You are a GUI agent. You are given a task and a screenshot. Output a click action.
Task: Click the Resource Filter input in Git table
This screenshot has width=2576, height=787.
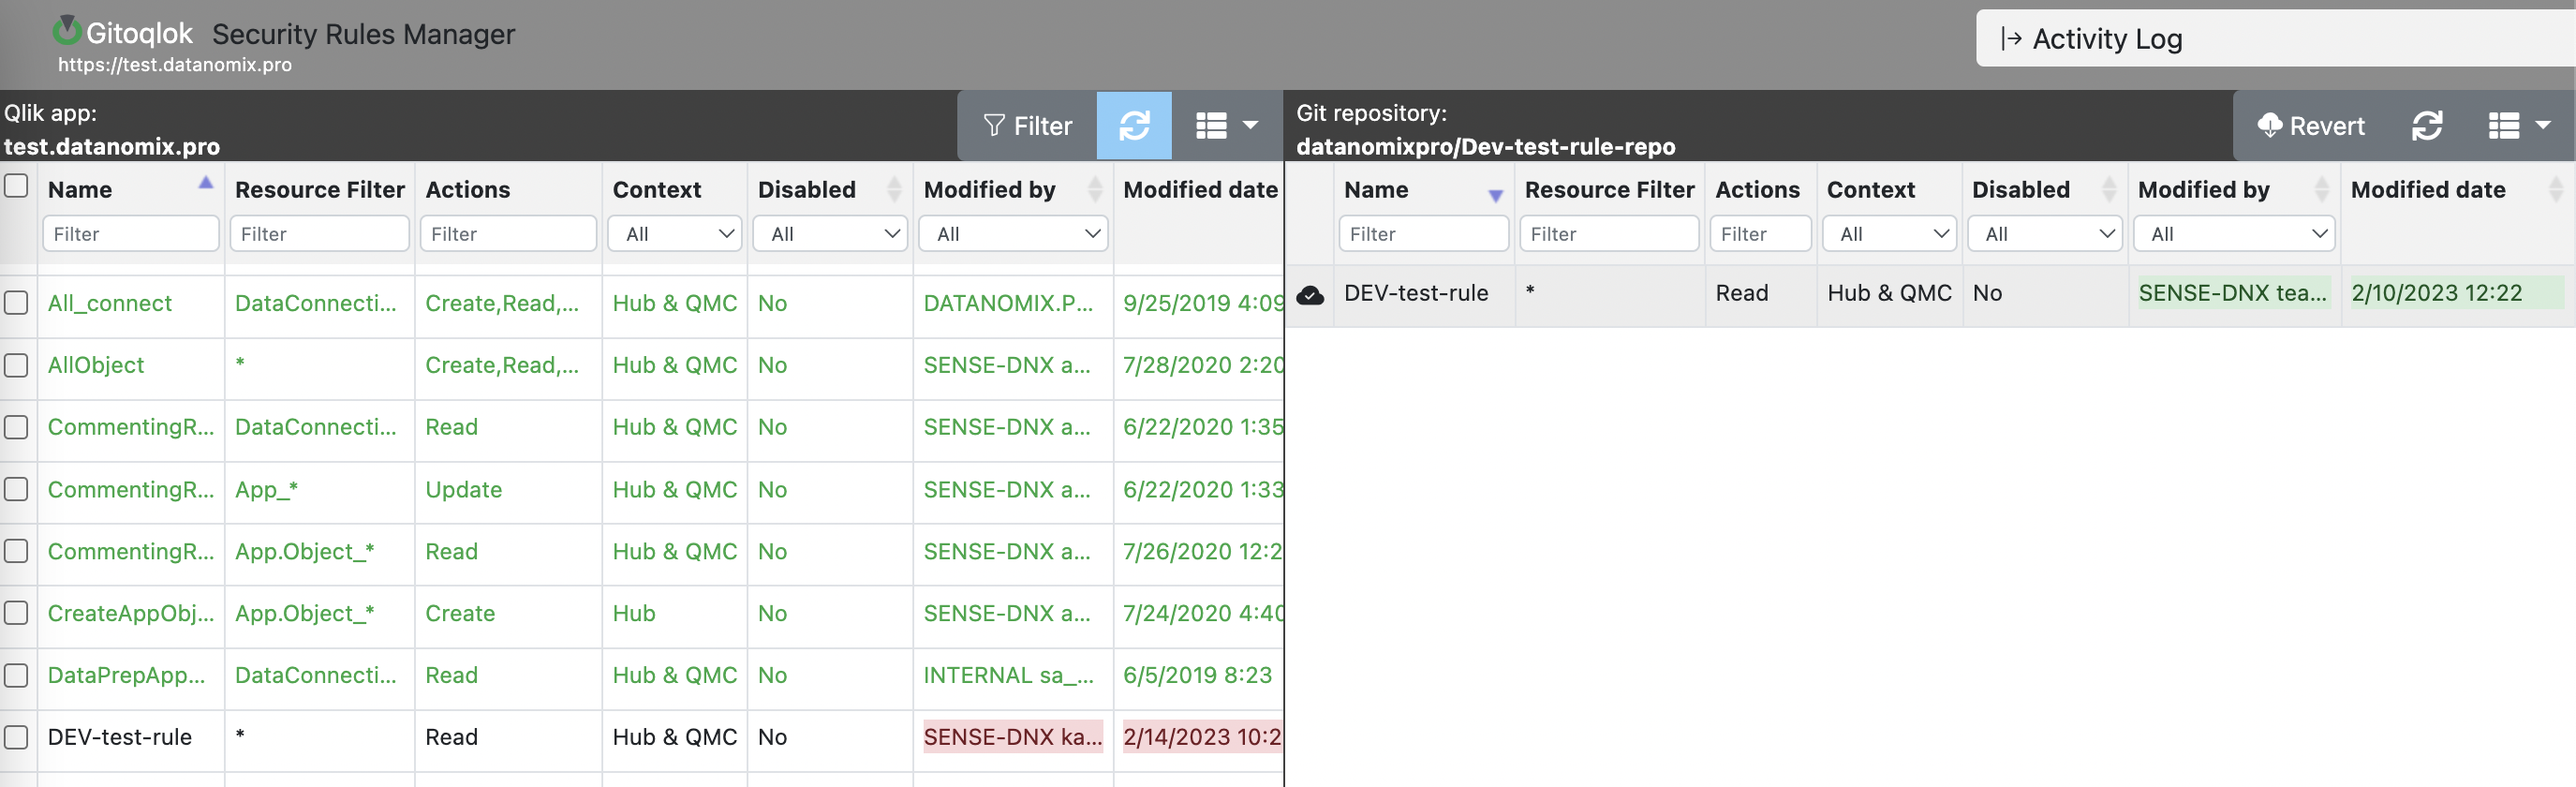point(1608,234)
